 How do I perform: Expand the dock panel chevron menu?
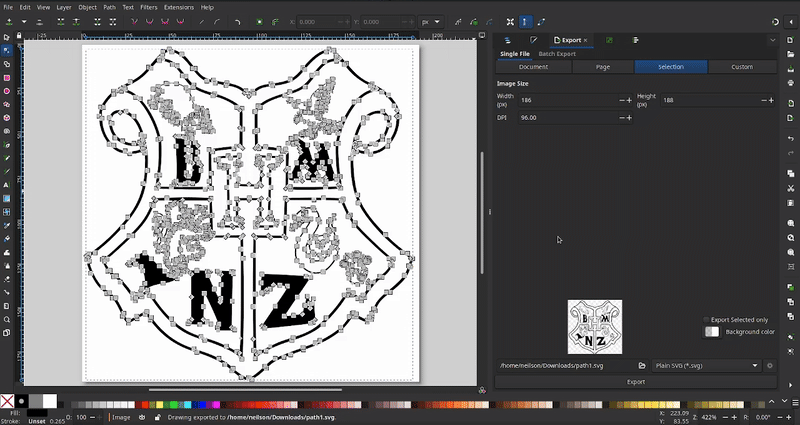pyautogui.click(x=772, y=40)
